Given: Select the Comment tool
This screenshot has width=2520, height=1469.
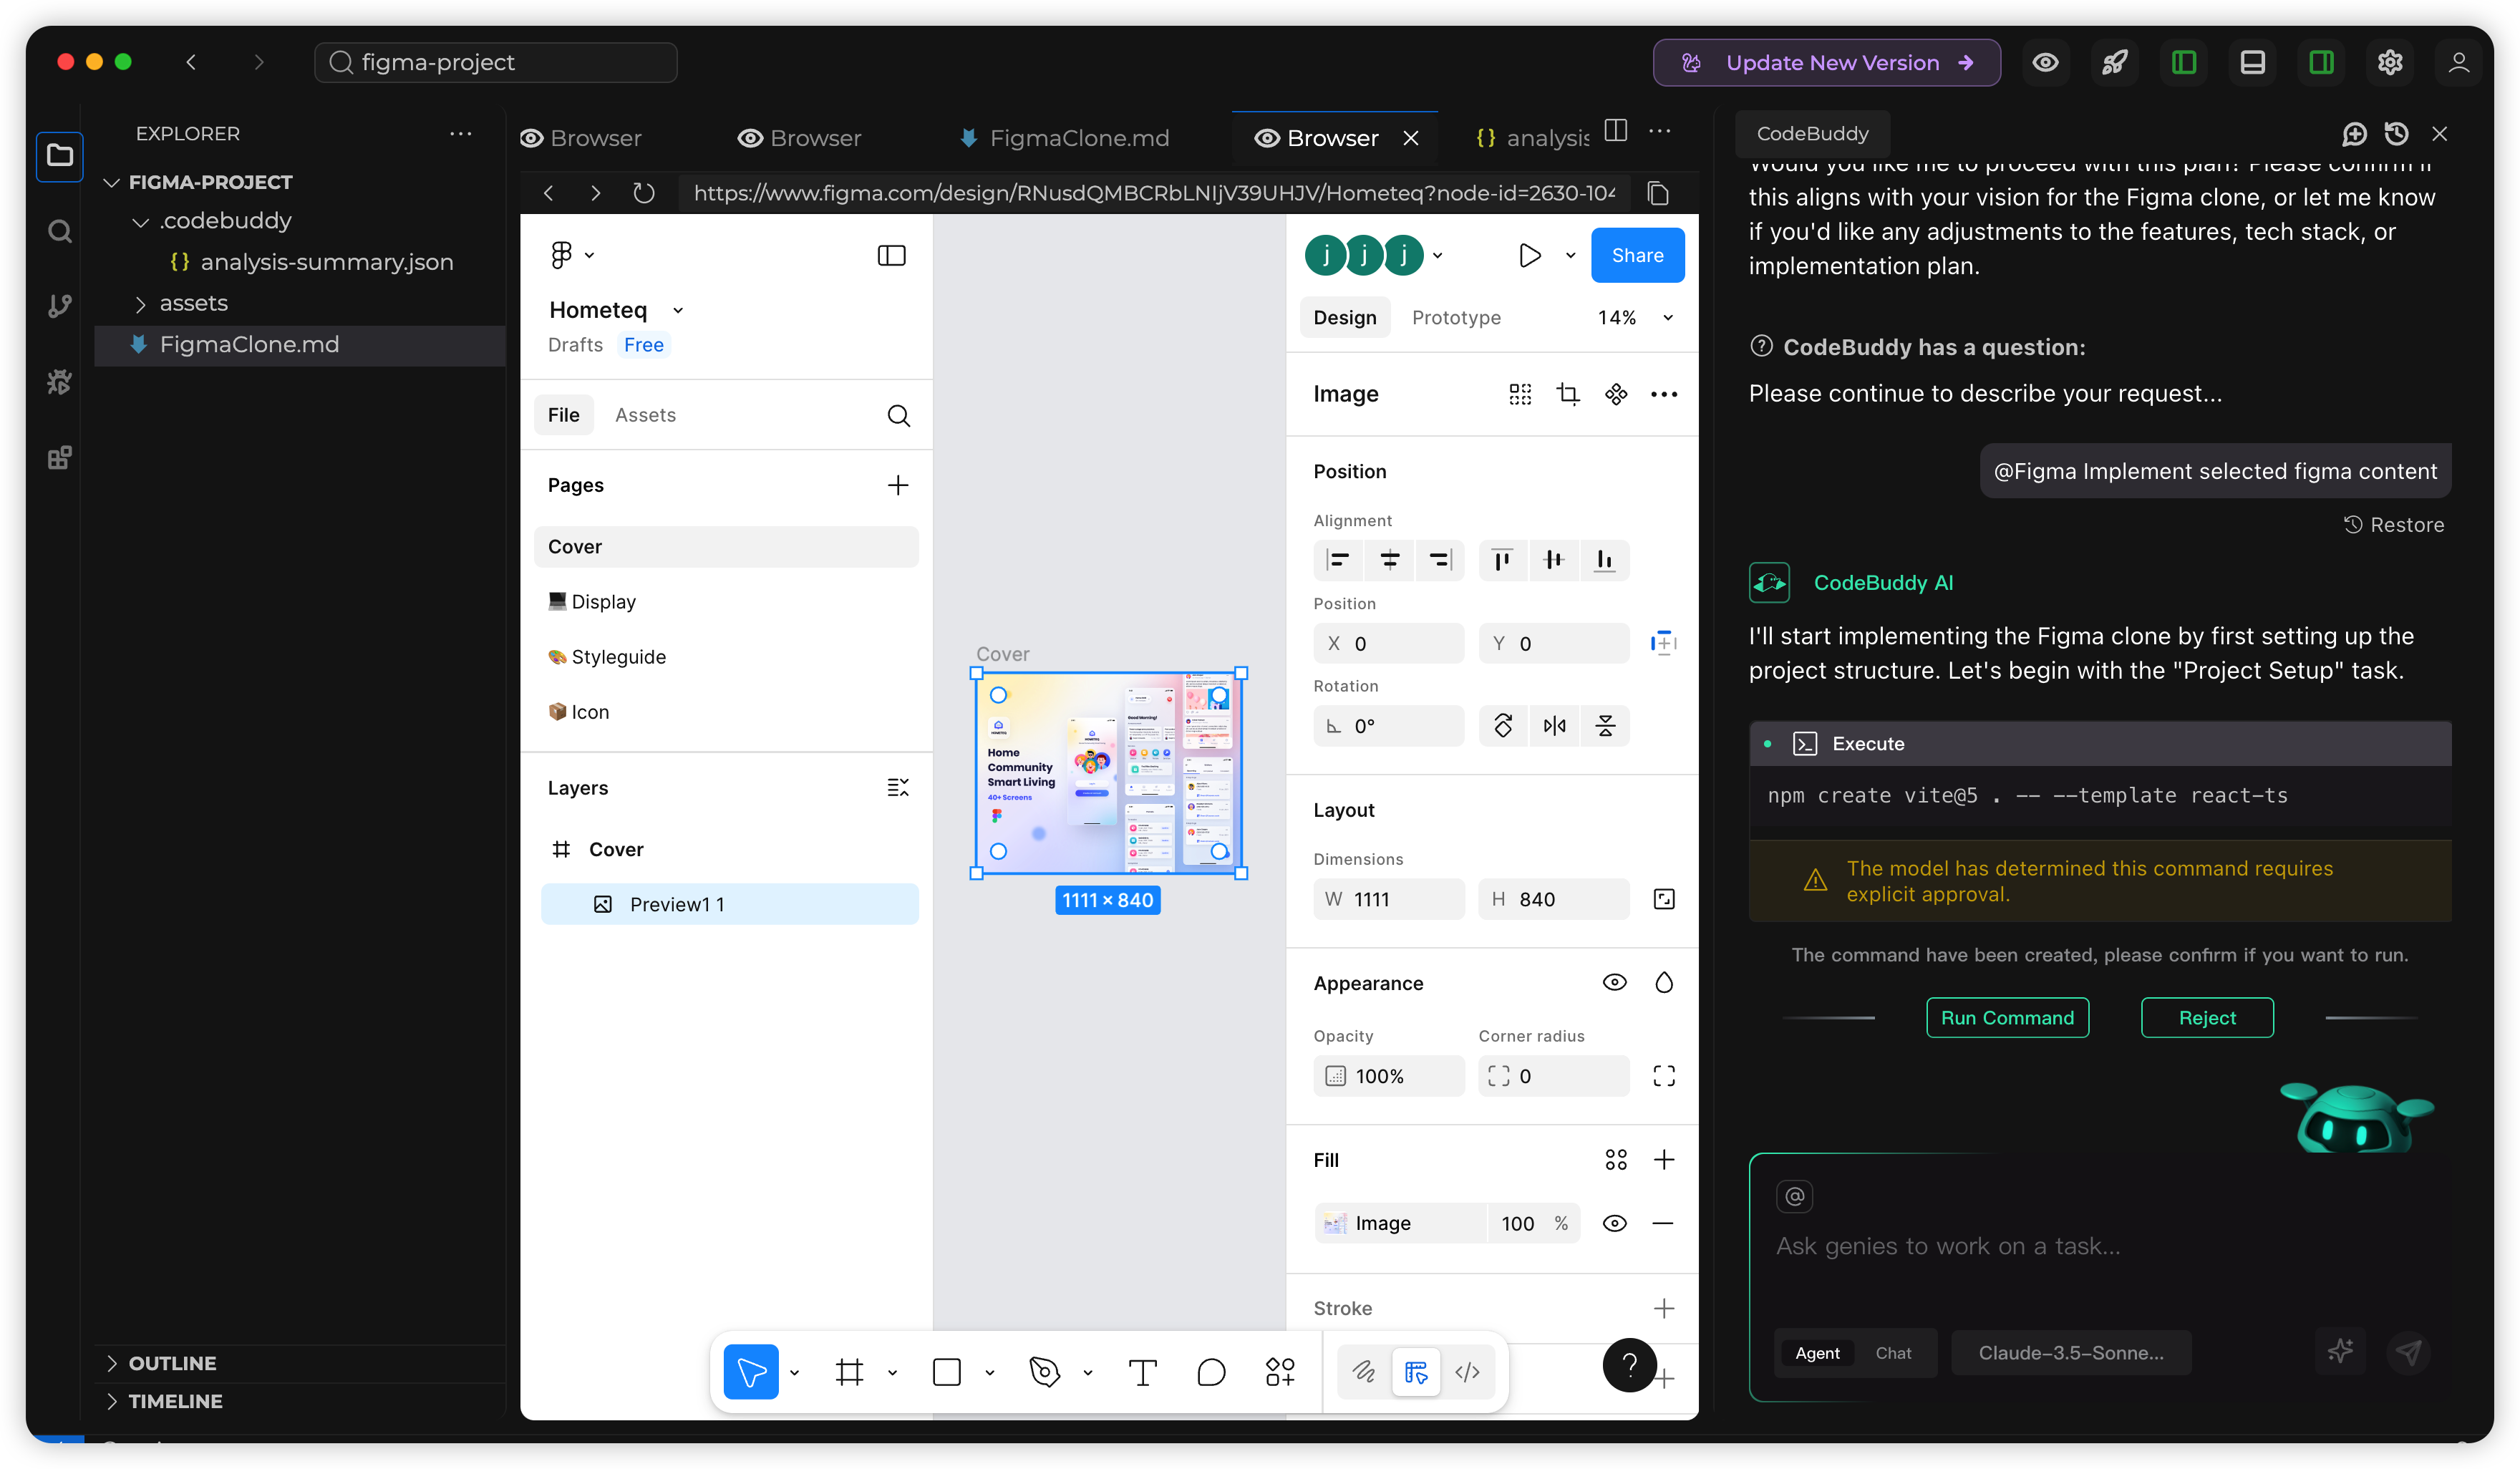Looking at the screenshot, I should 1210,1372.
